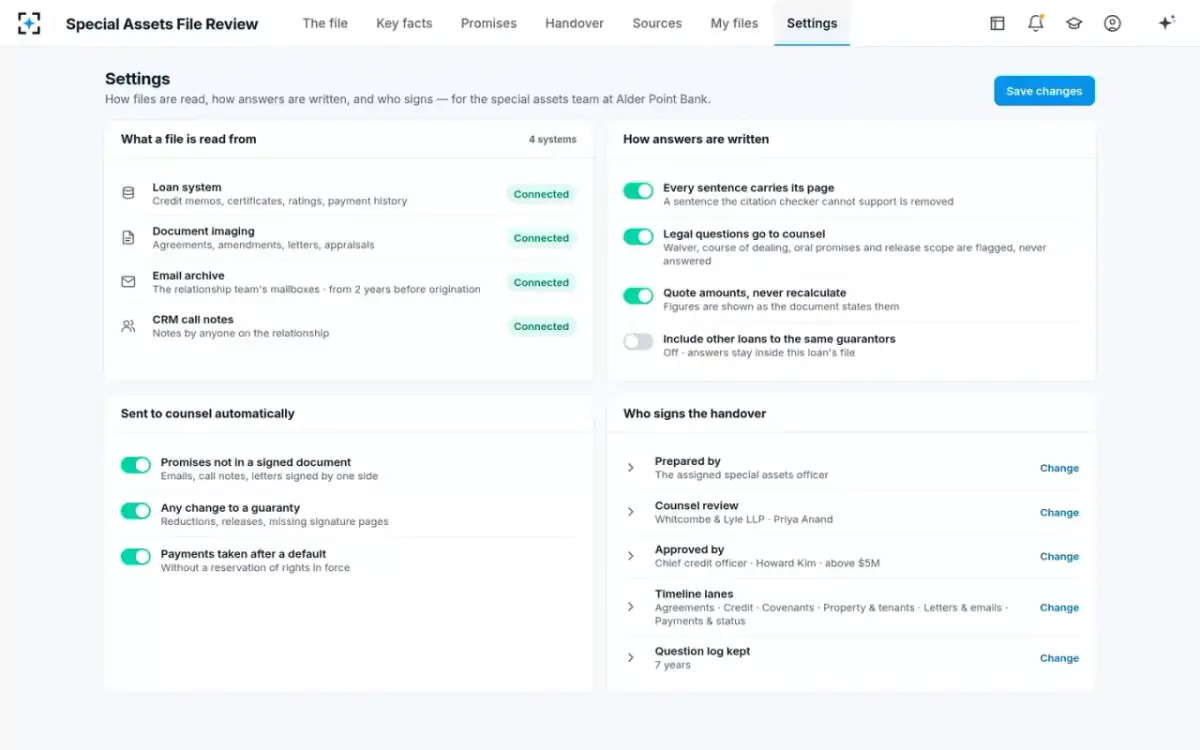Open the user profile icon

1112,23
